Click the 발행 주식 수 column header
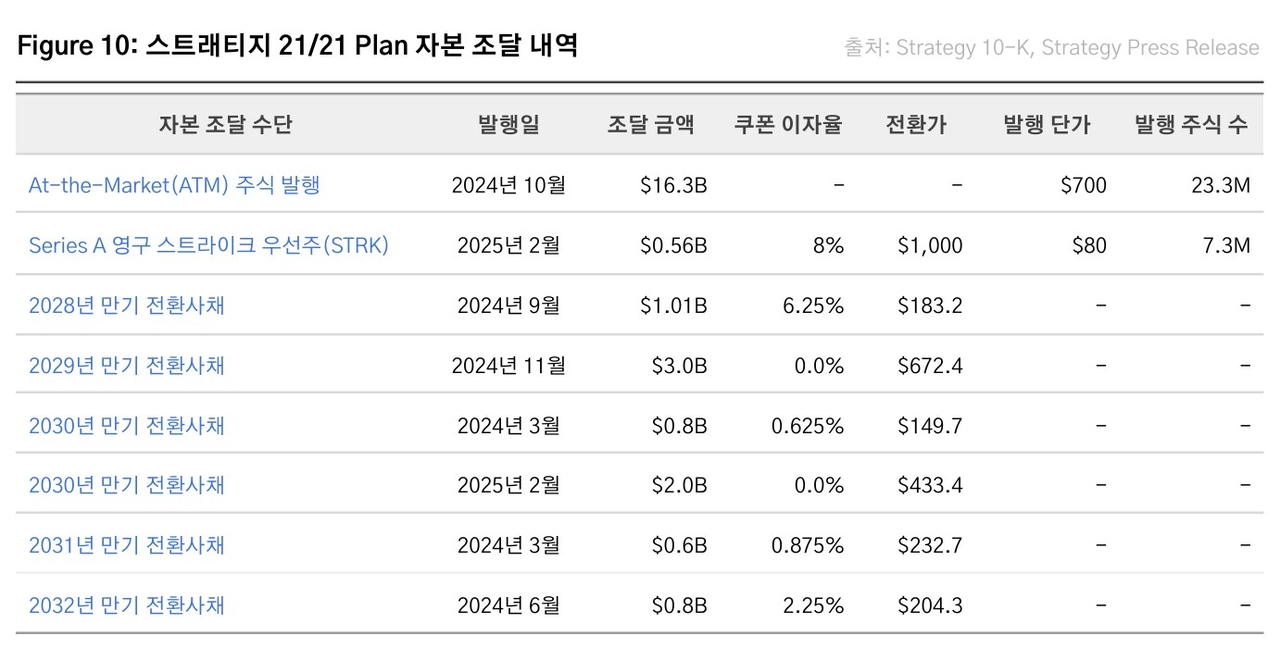This screenshot has height=648, width=1280. [x=1191, y=125]
